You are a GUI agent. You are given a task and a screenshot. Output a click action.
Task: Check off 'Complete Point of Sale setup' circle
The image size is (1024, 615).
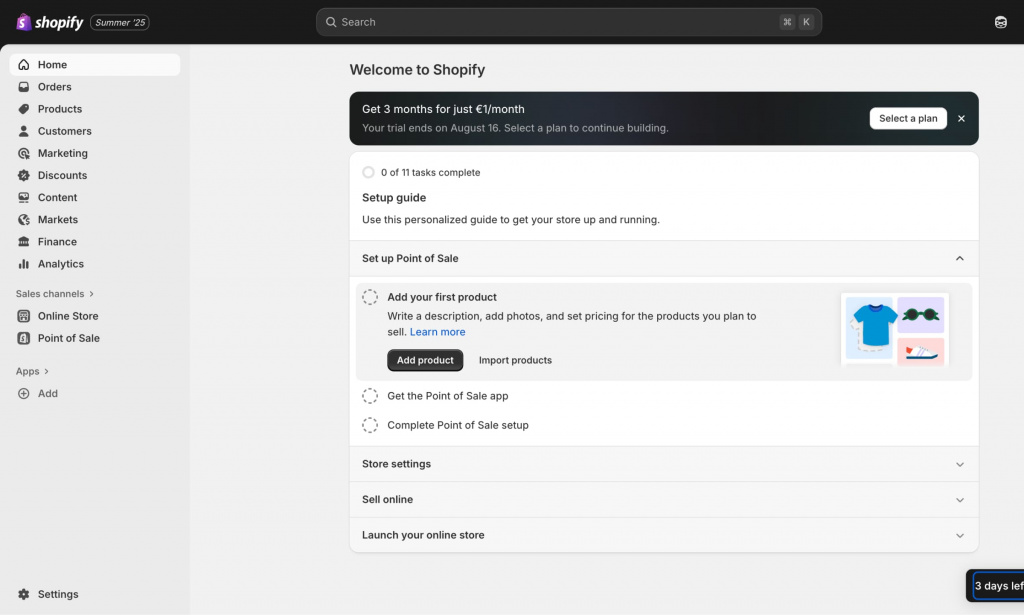pos(370,425)
